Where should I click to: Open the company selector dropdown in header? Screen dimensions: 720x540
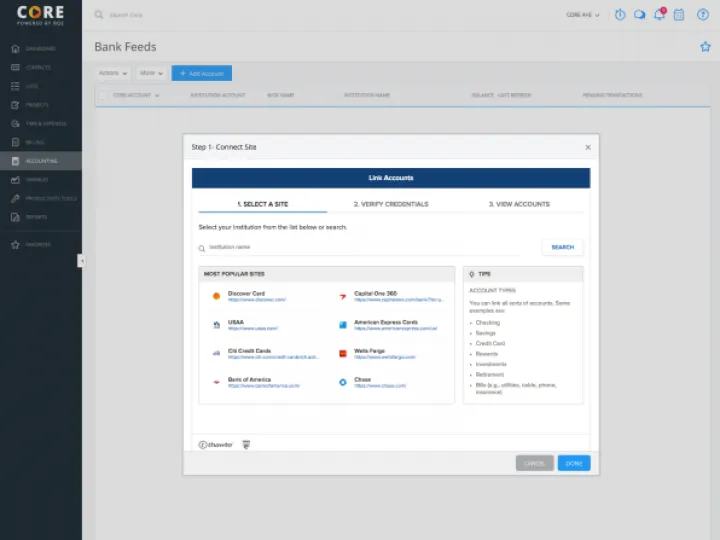point(583,15)
